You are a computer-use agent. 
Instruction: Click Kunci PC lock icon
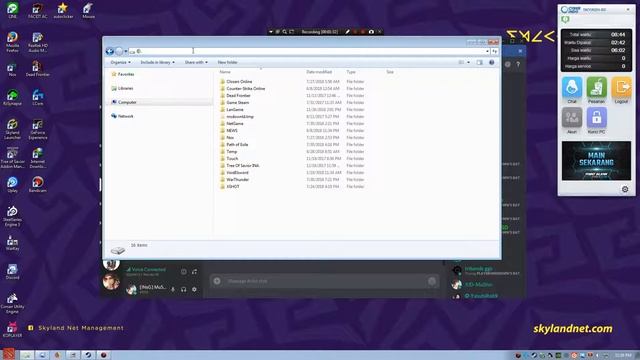pos(596,120)
